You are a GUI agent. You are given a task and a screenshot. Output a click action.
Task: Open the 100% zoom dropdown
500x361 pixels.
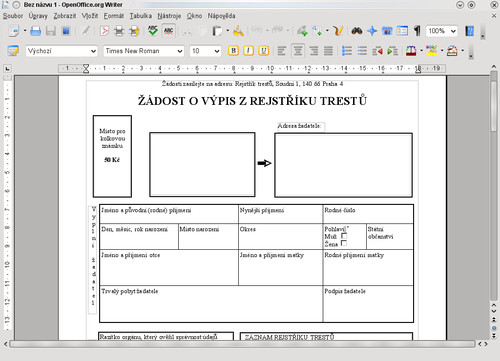click(453, 31)
